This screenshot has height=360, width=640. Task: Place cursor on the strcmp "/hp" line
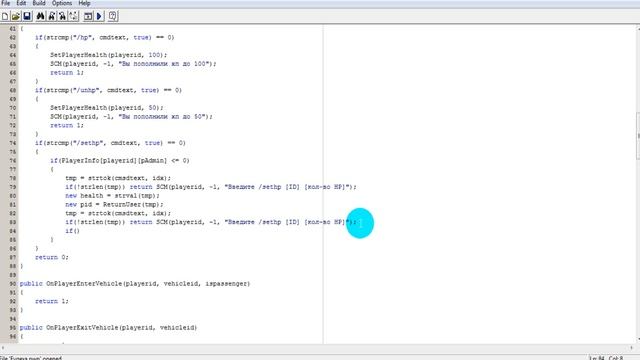[x=104, y=38]
